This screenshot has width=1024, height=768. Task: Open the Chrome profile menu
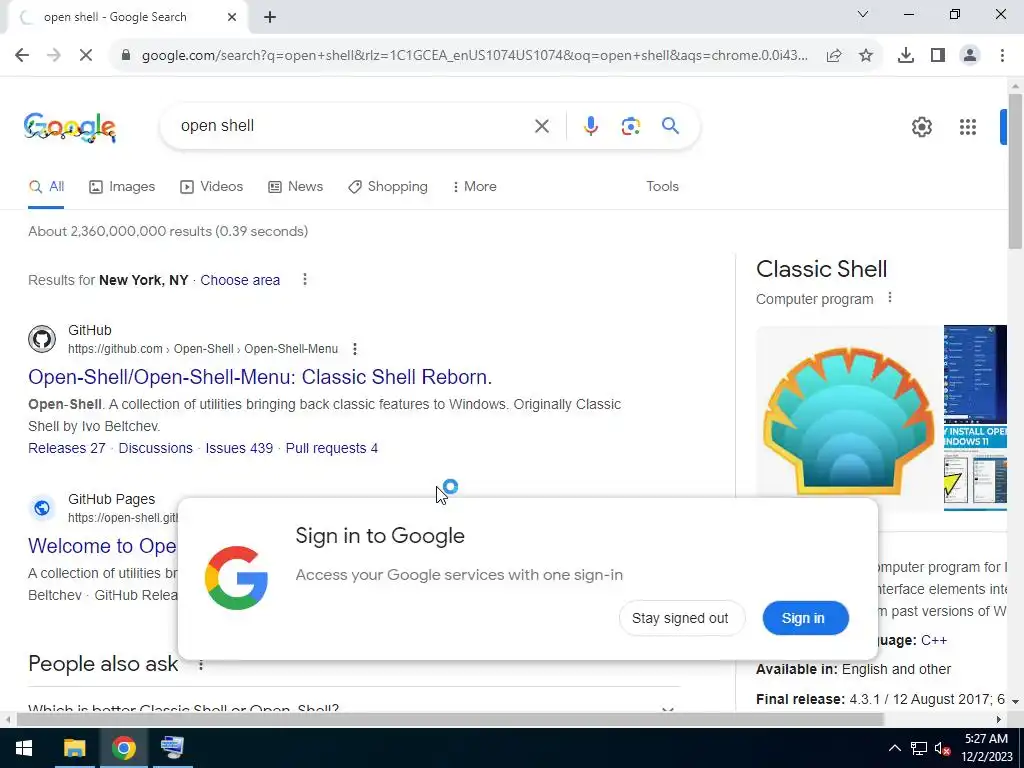click(x=970, y=56)
